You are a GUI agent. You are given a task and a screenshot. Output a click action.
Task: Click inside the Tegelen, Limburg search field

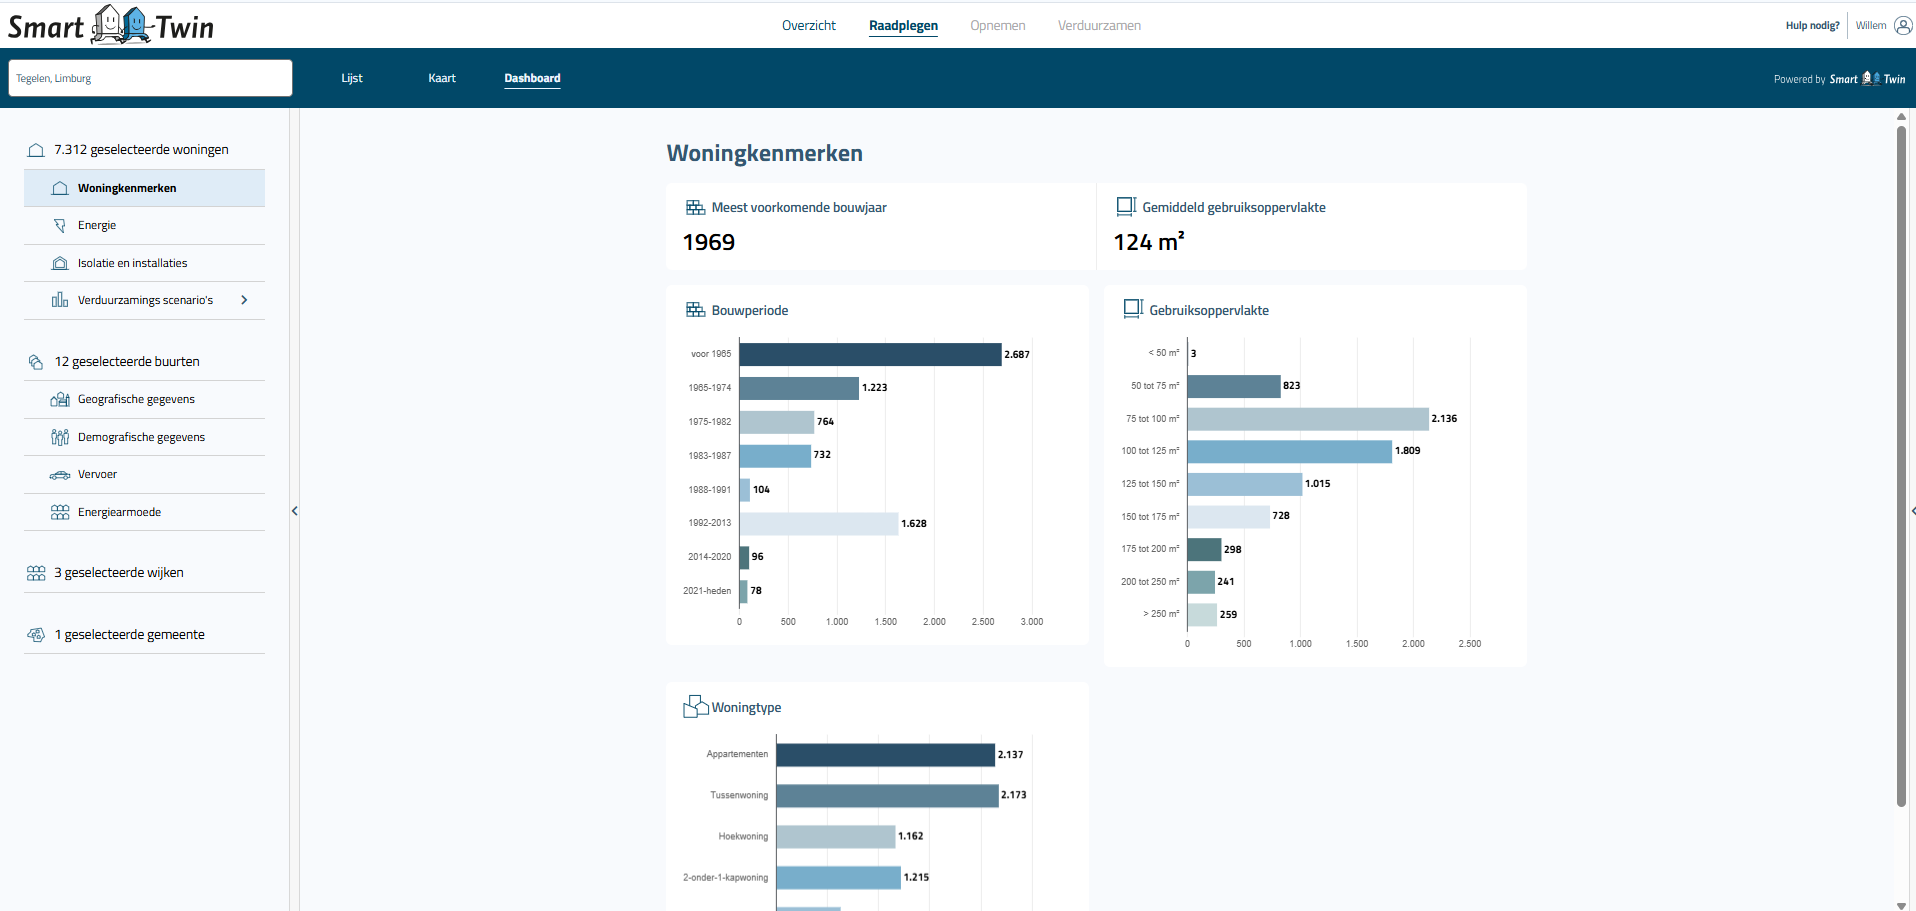[x=150, y=78]
